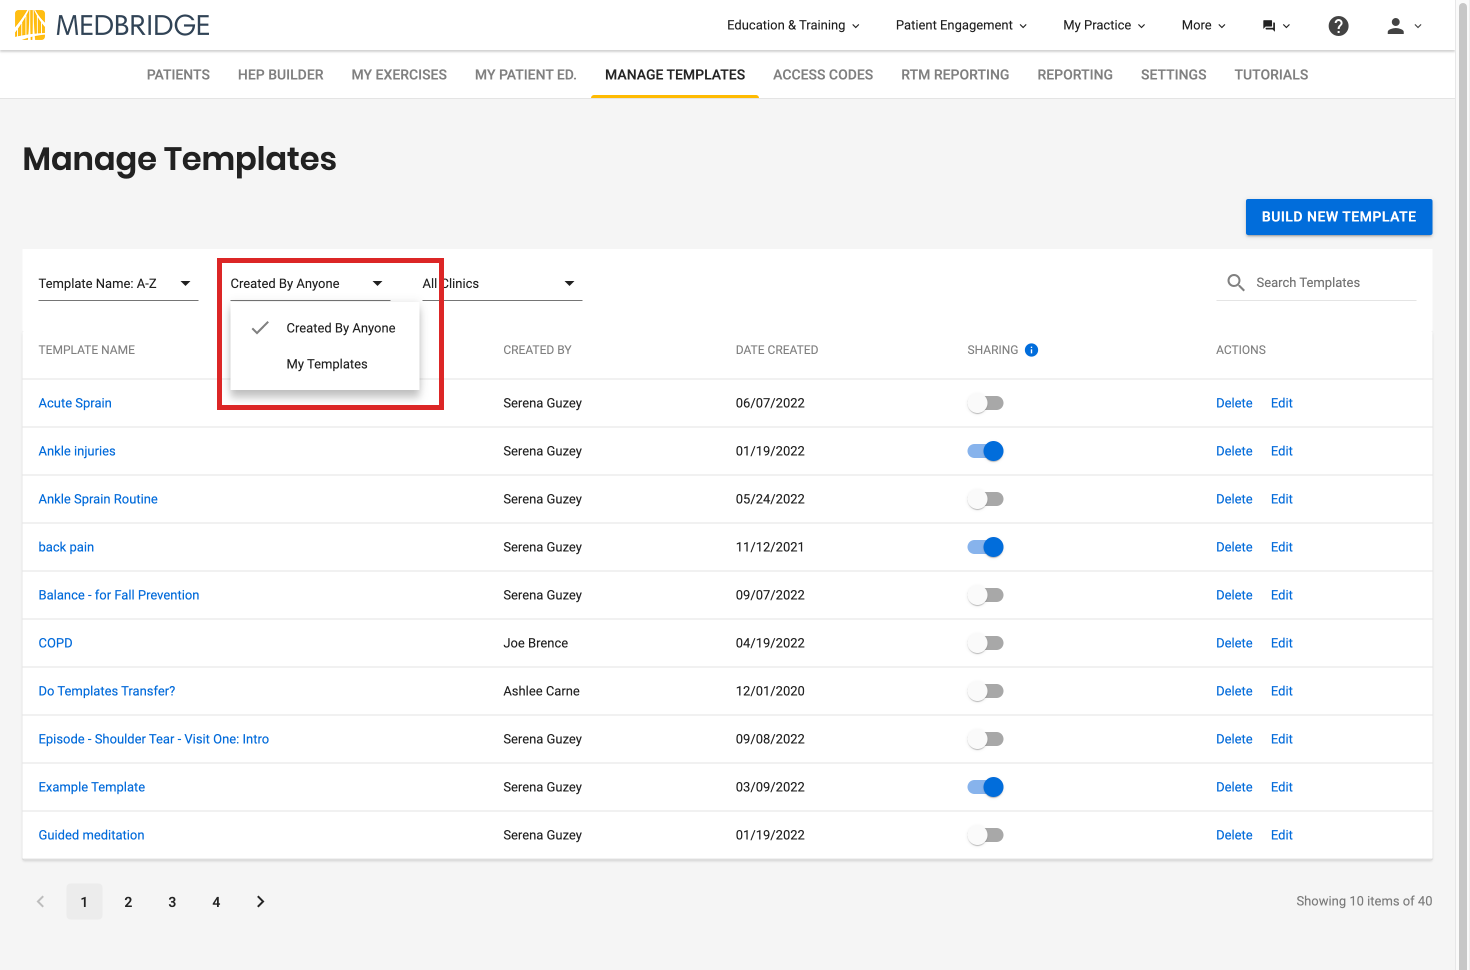Select page 1 in pagination
The image size is (1470, 970).
[x=84, y=902]
